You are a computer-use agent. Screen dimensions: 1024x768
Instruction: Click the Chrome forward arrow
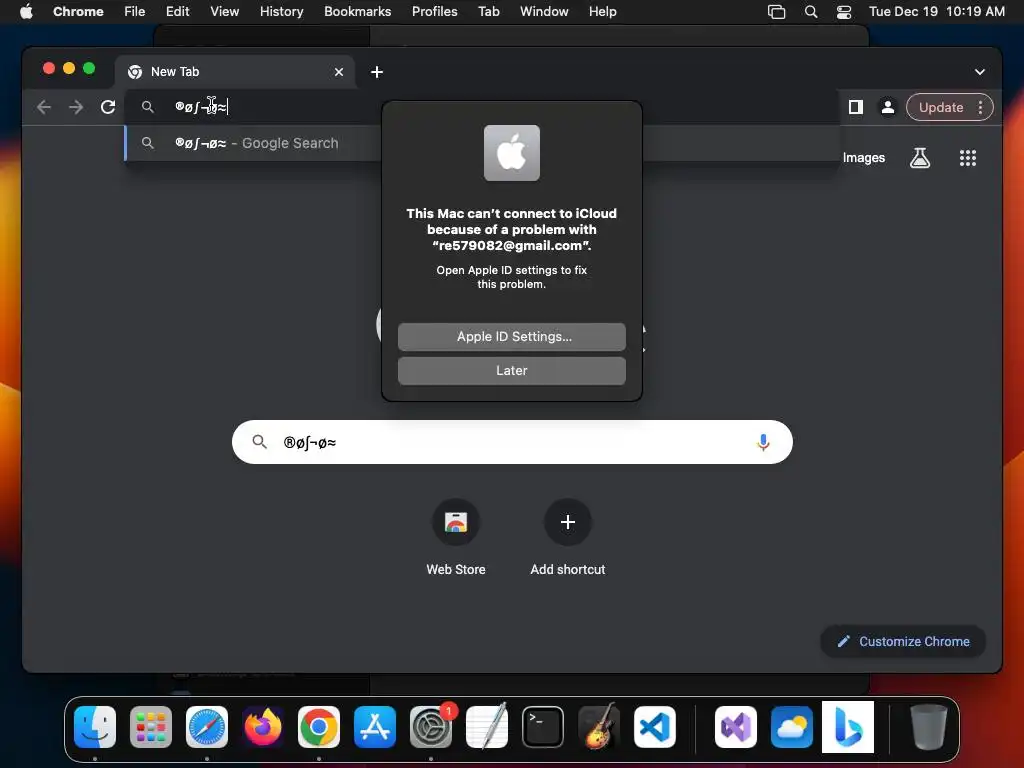[x=76, y=107]
